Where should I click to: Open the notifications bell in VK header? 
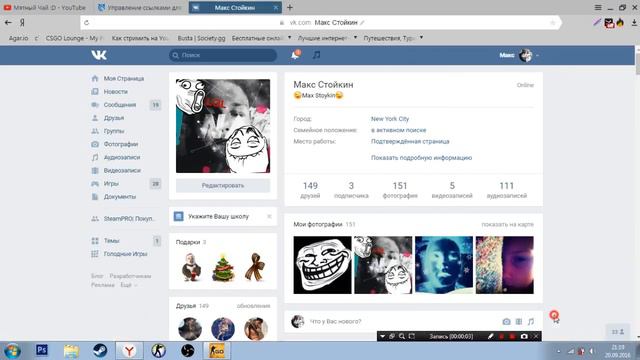[295, 55]
